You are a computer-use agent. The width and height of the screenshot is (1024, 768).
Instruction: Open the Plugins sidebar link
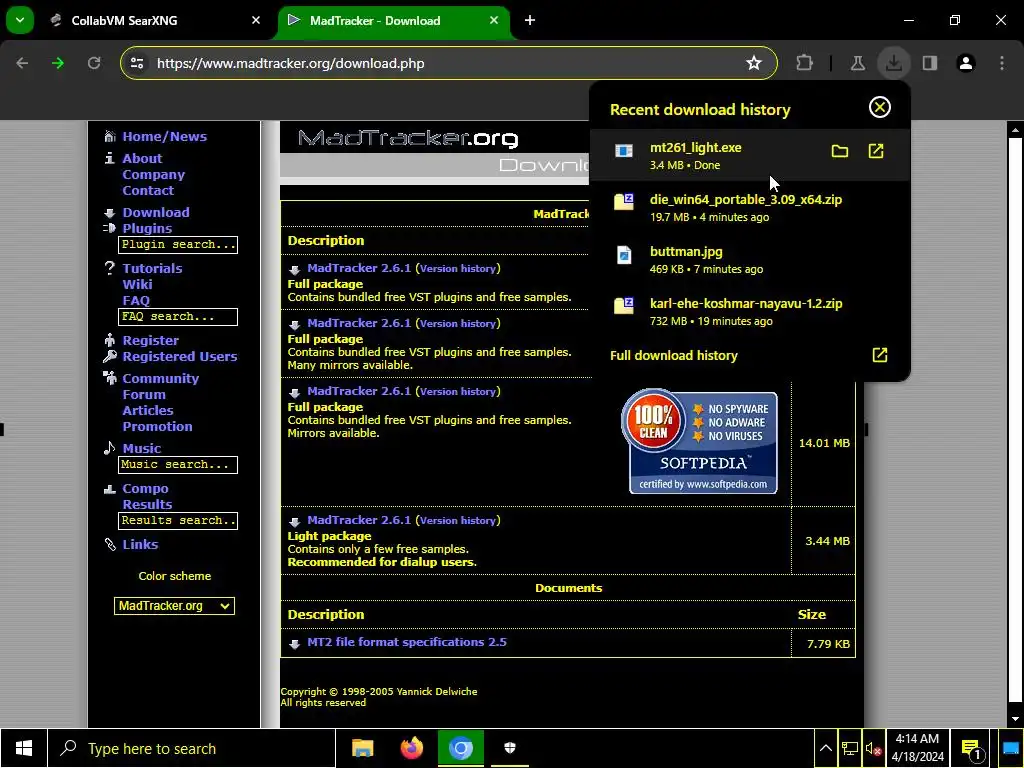pos(147,229)
